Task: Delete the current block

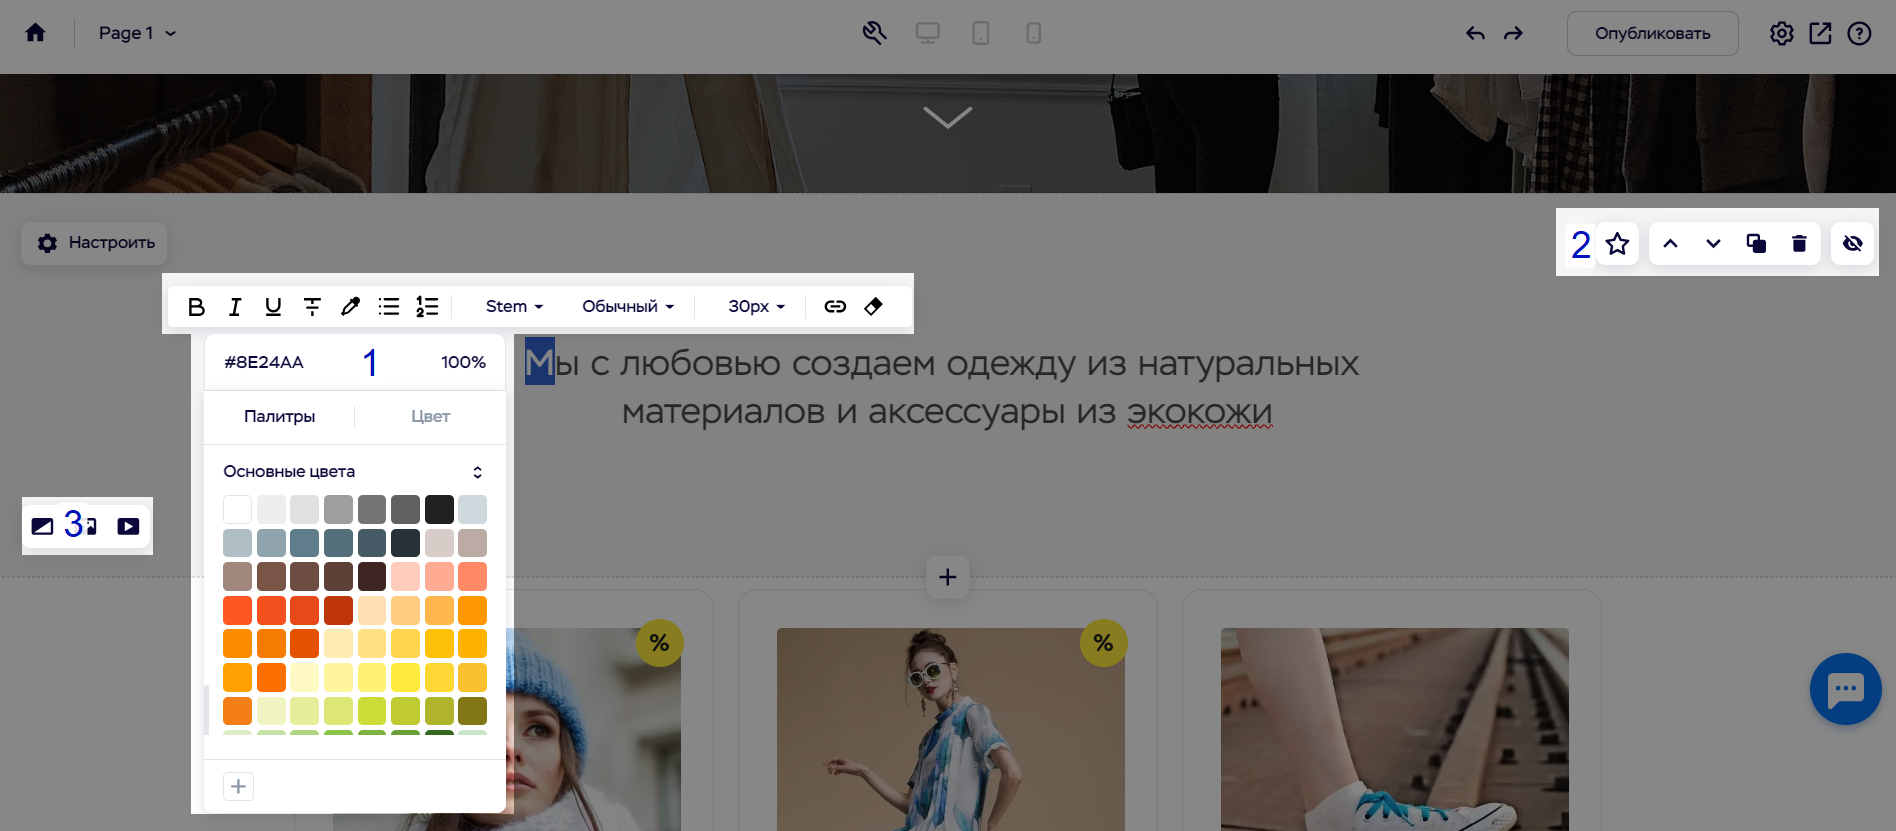Action: pyautogui.click(x=1799, y=243)
